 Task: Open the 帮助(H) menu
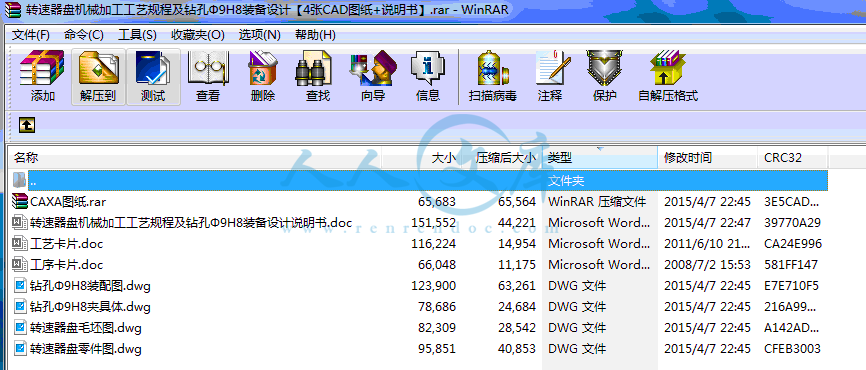[x=315, y=35]
